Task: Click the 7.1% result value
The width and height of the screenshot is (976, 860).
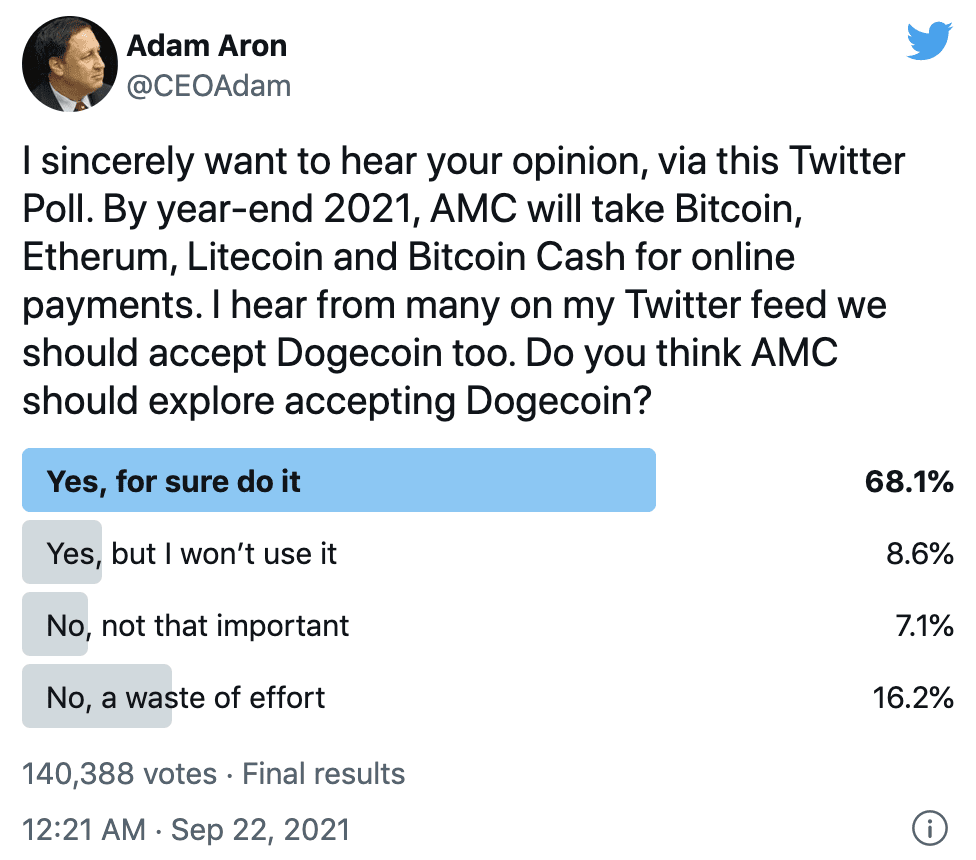Action: [924, 625]
